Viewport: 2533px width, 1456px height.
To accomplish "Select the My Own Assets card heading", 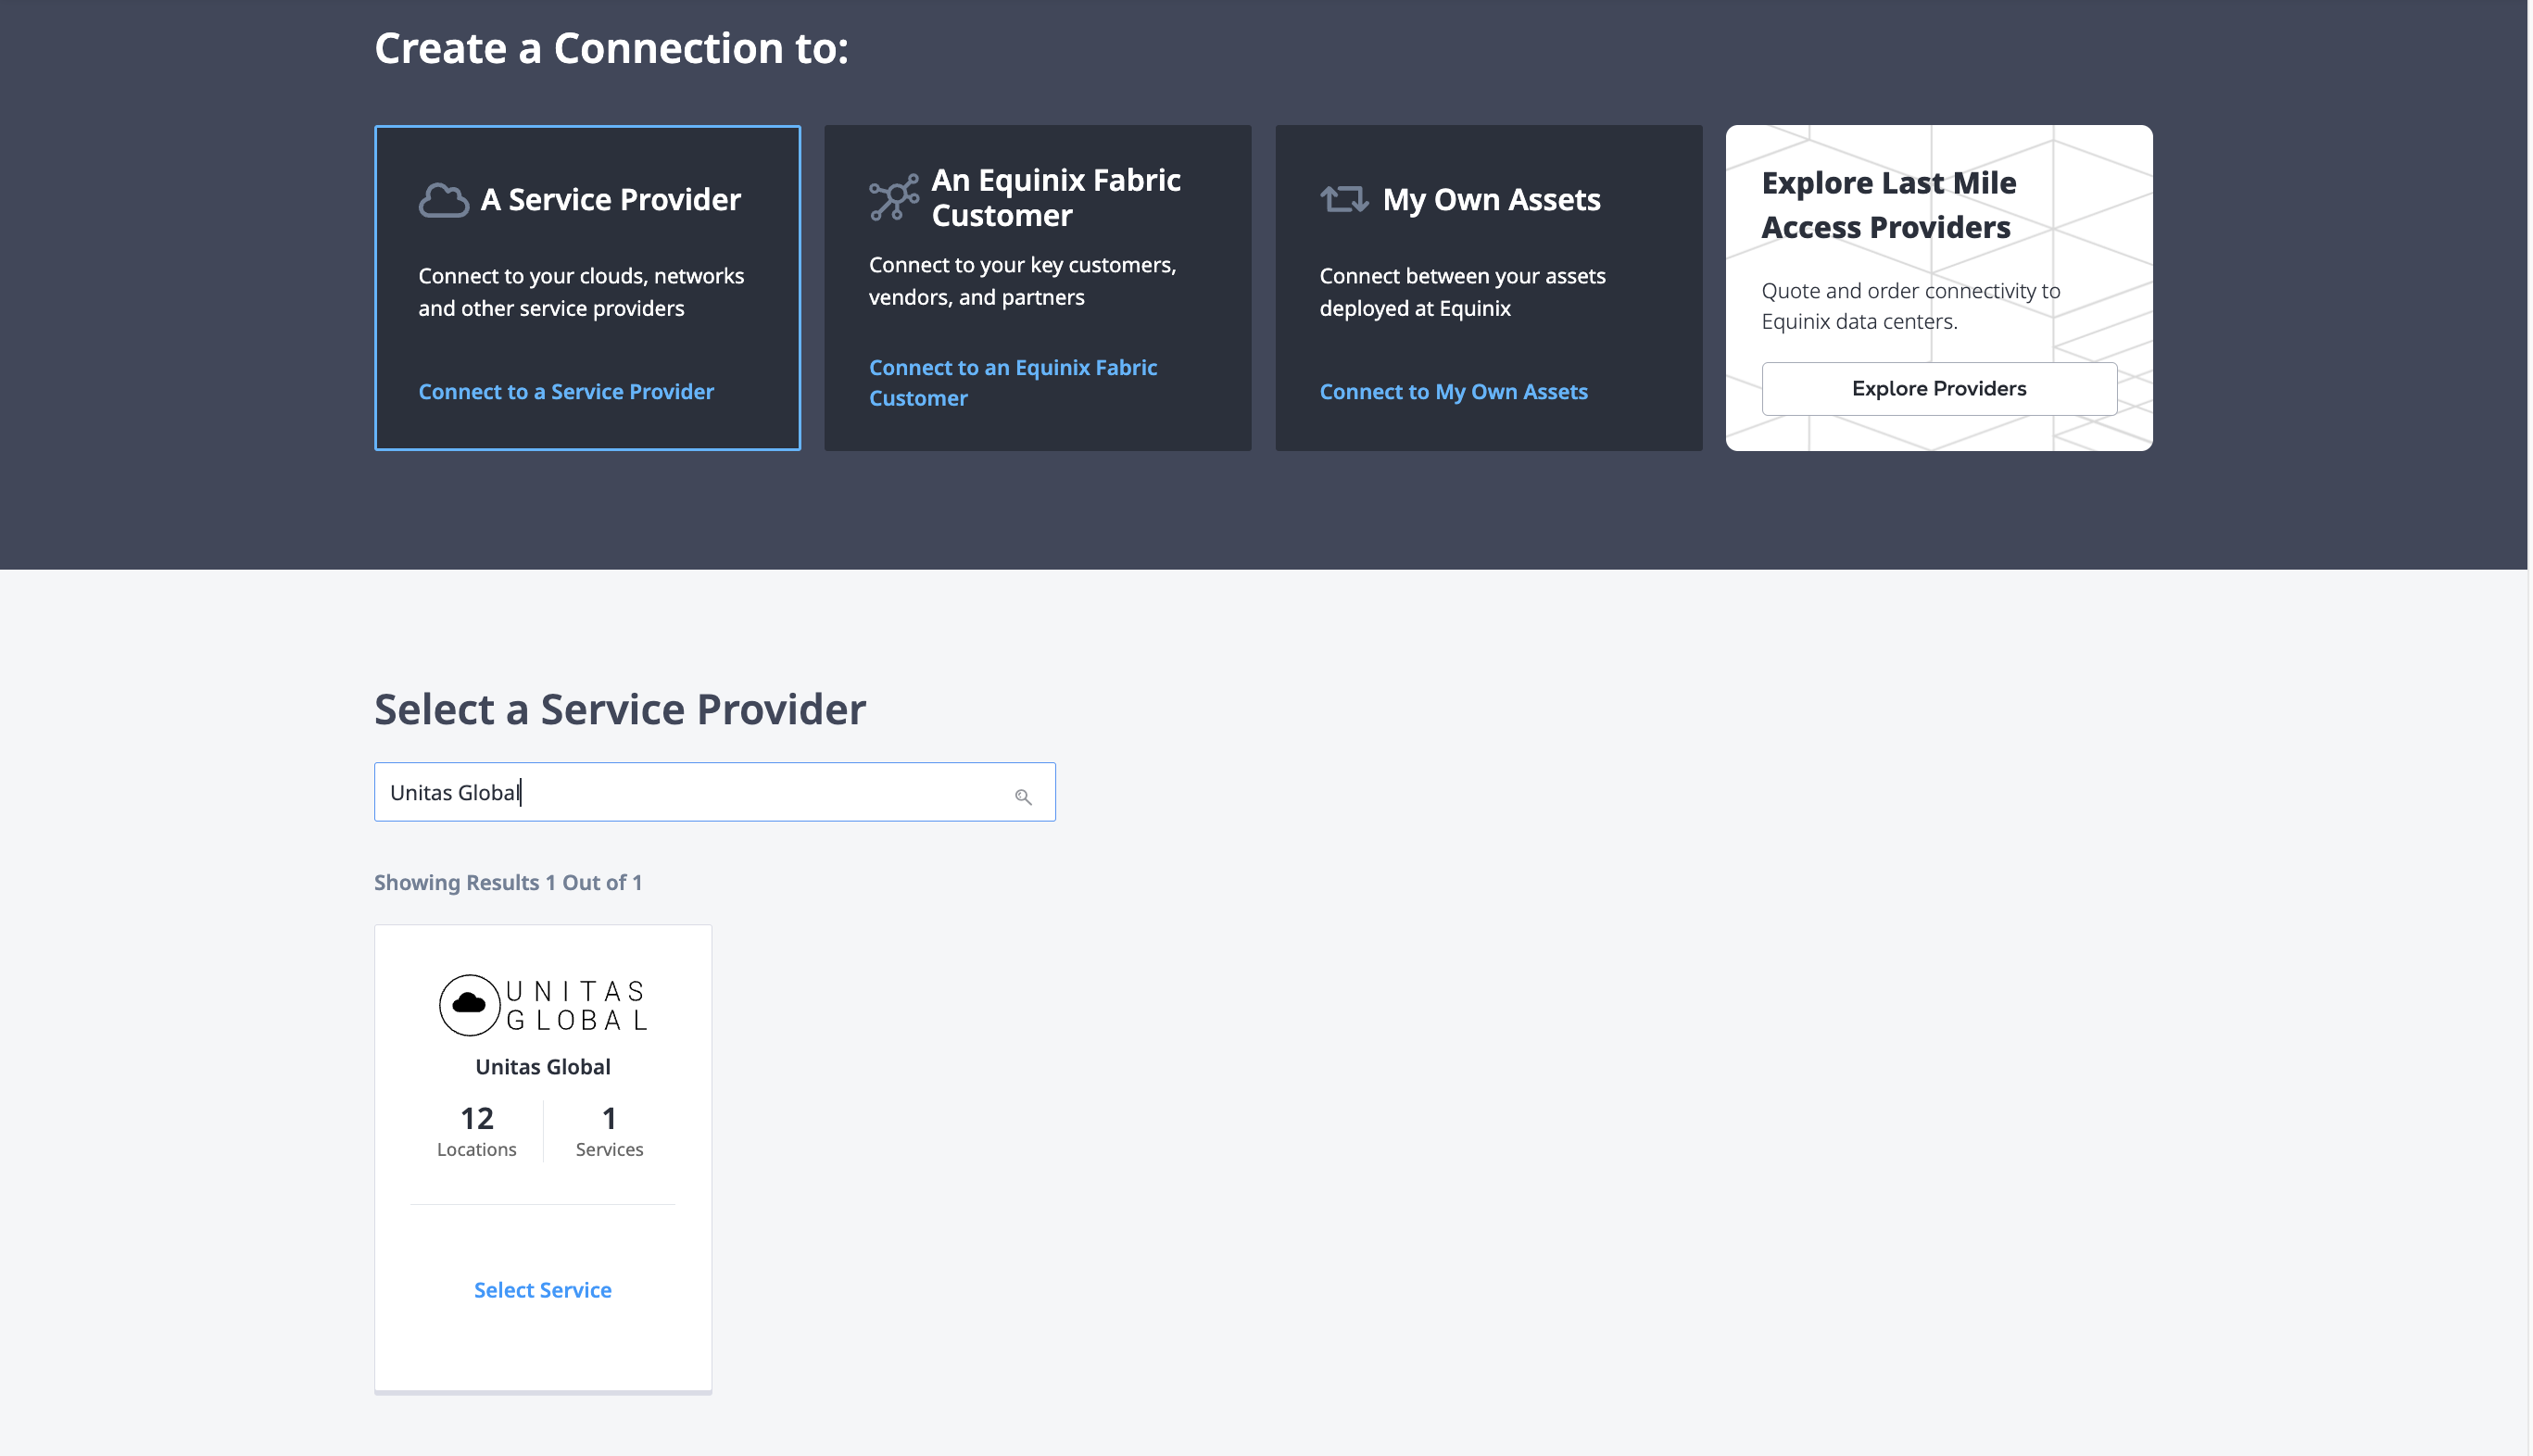I will (1491, 199).
